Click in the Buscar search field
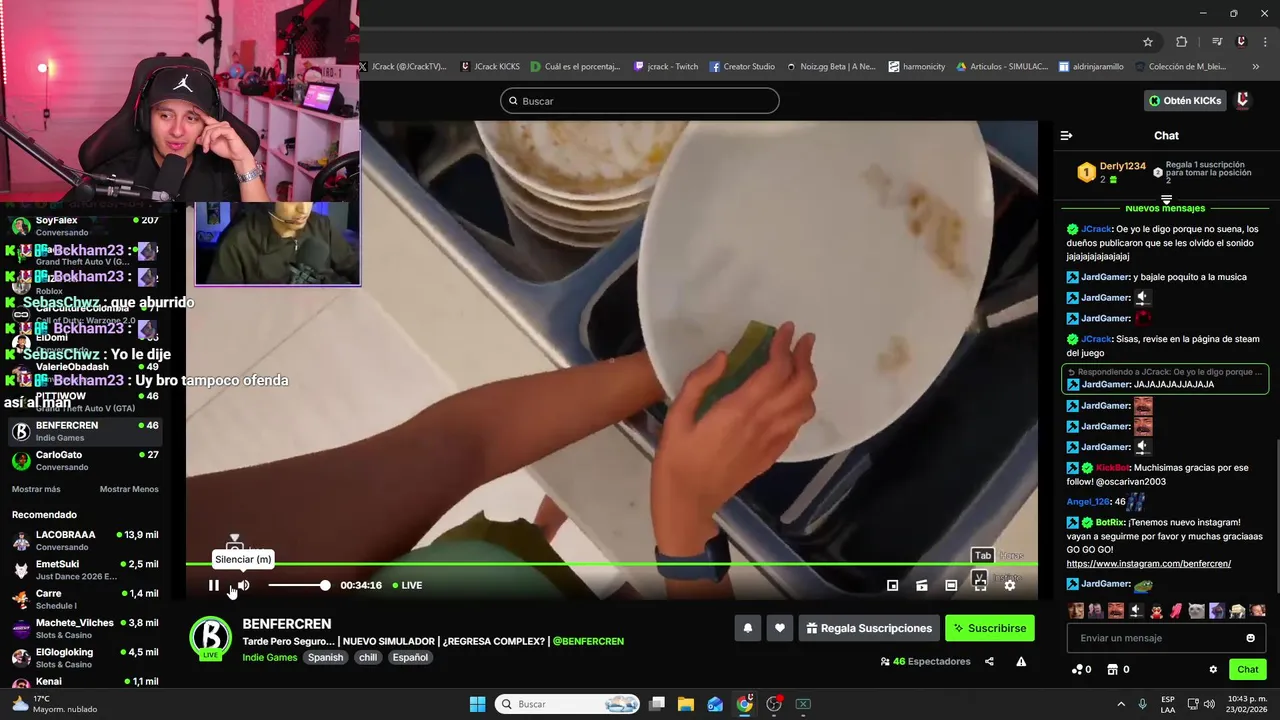The width and height of the screenshot is (1280, 720). point(640,101)
